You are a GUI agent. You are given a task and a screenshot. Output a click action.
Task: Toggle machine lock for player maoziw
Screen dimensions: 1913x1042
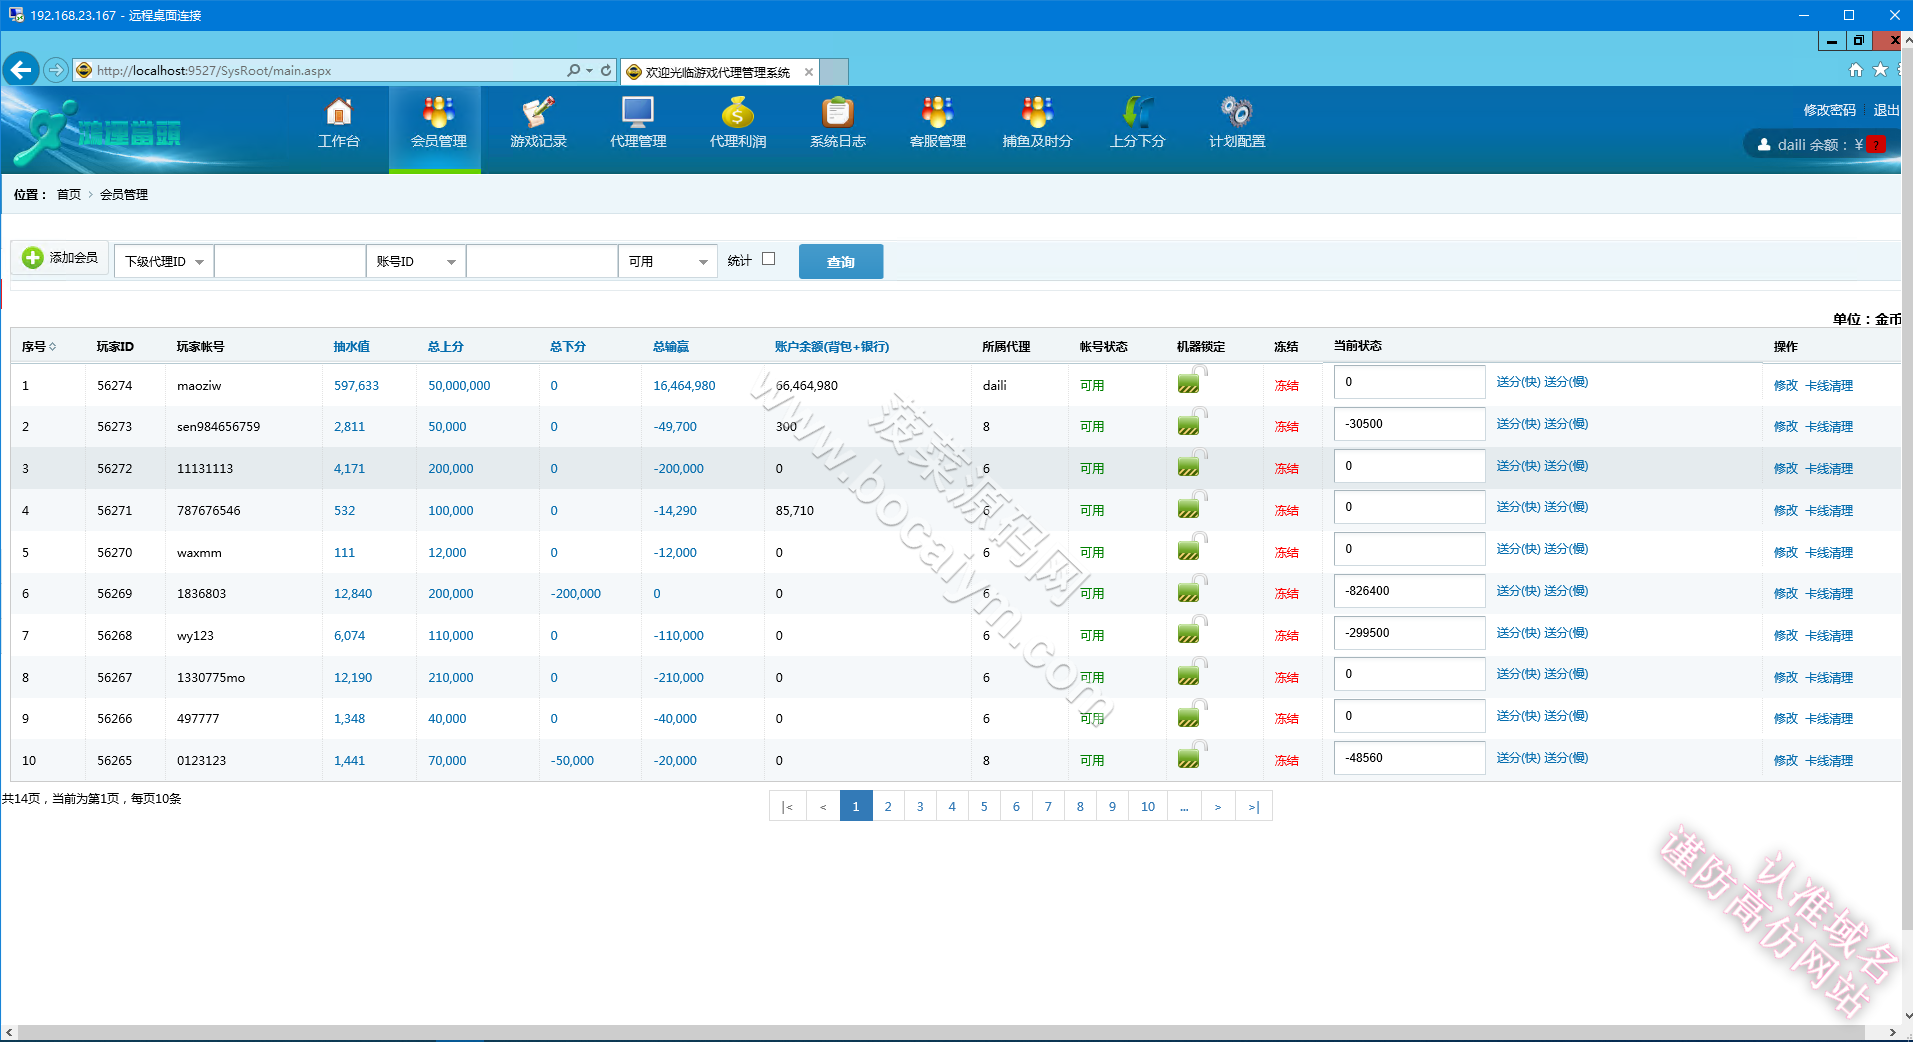(x=1192, y=380)
